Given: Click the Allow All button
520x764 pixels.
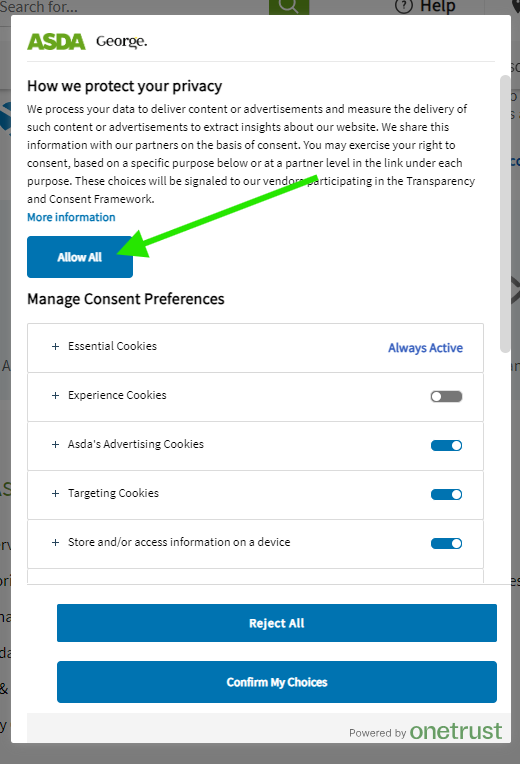Looking at the screenshot, I should [80, 257].
